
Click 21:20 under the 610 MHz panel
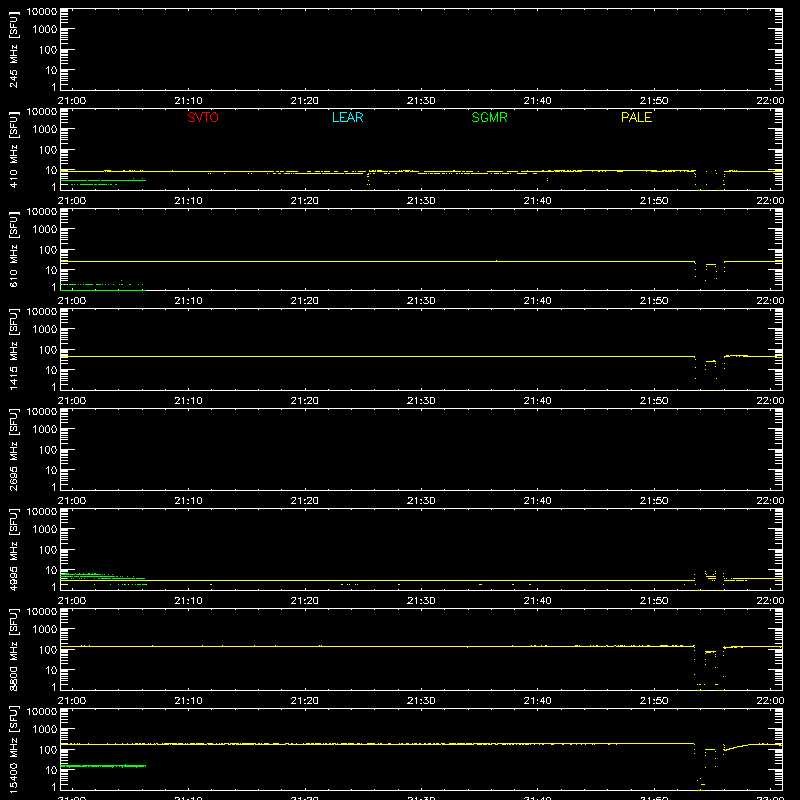click(305, 301)
